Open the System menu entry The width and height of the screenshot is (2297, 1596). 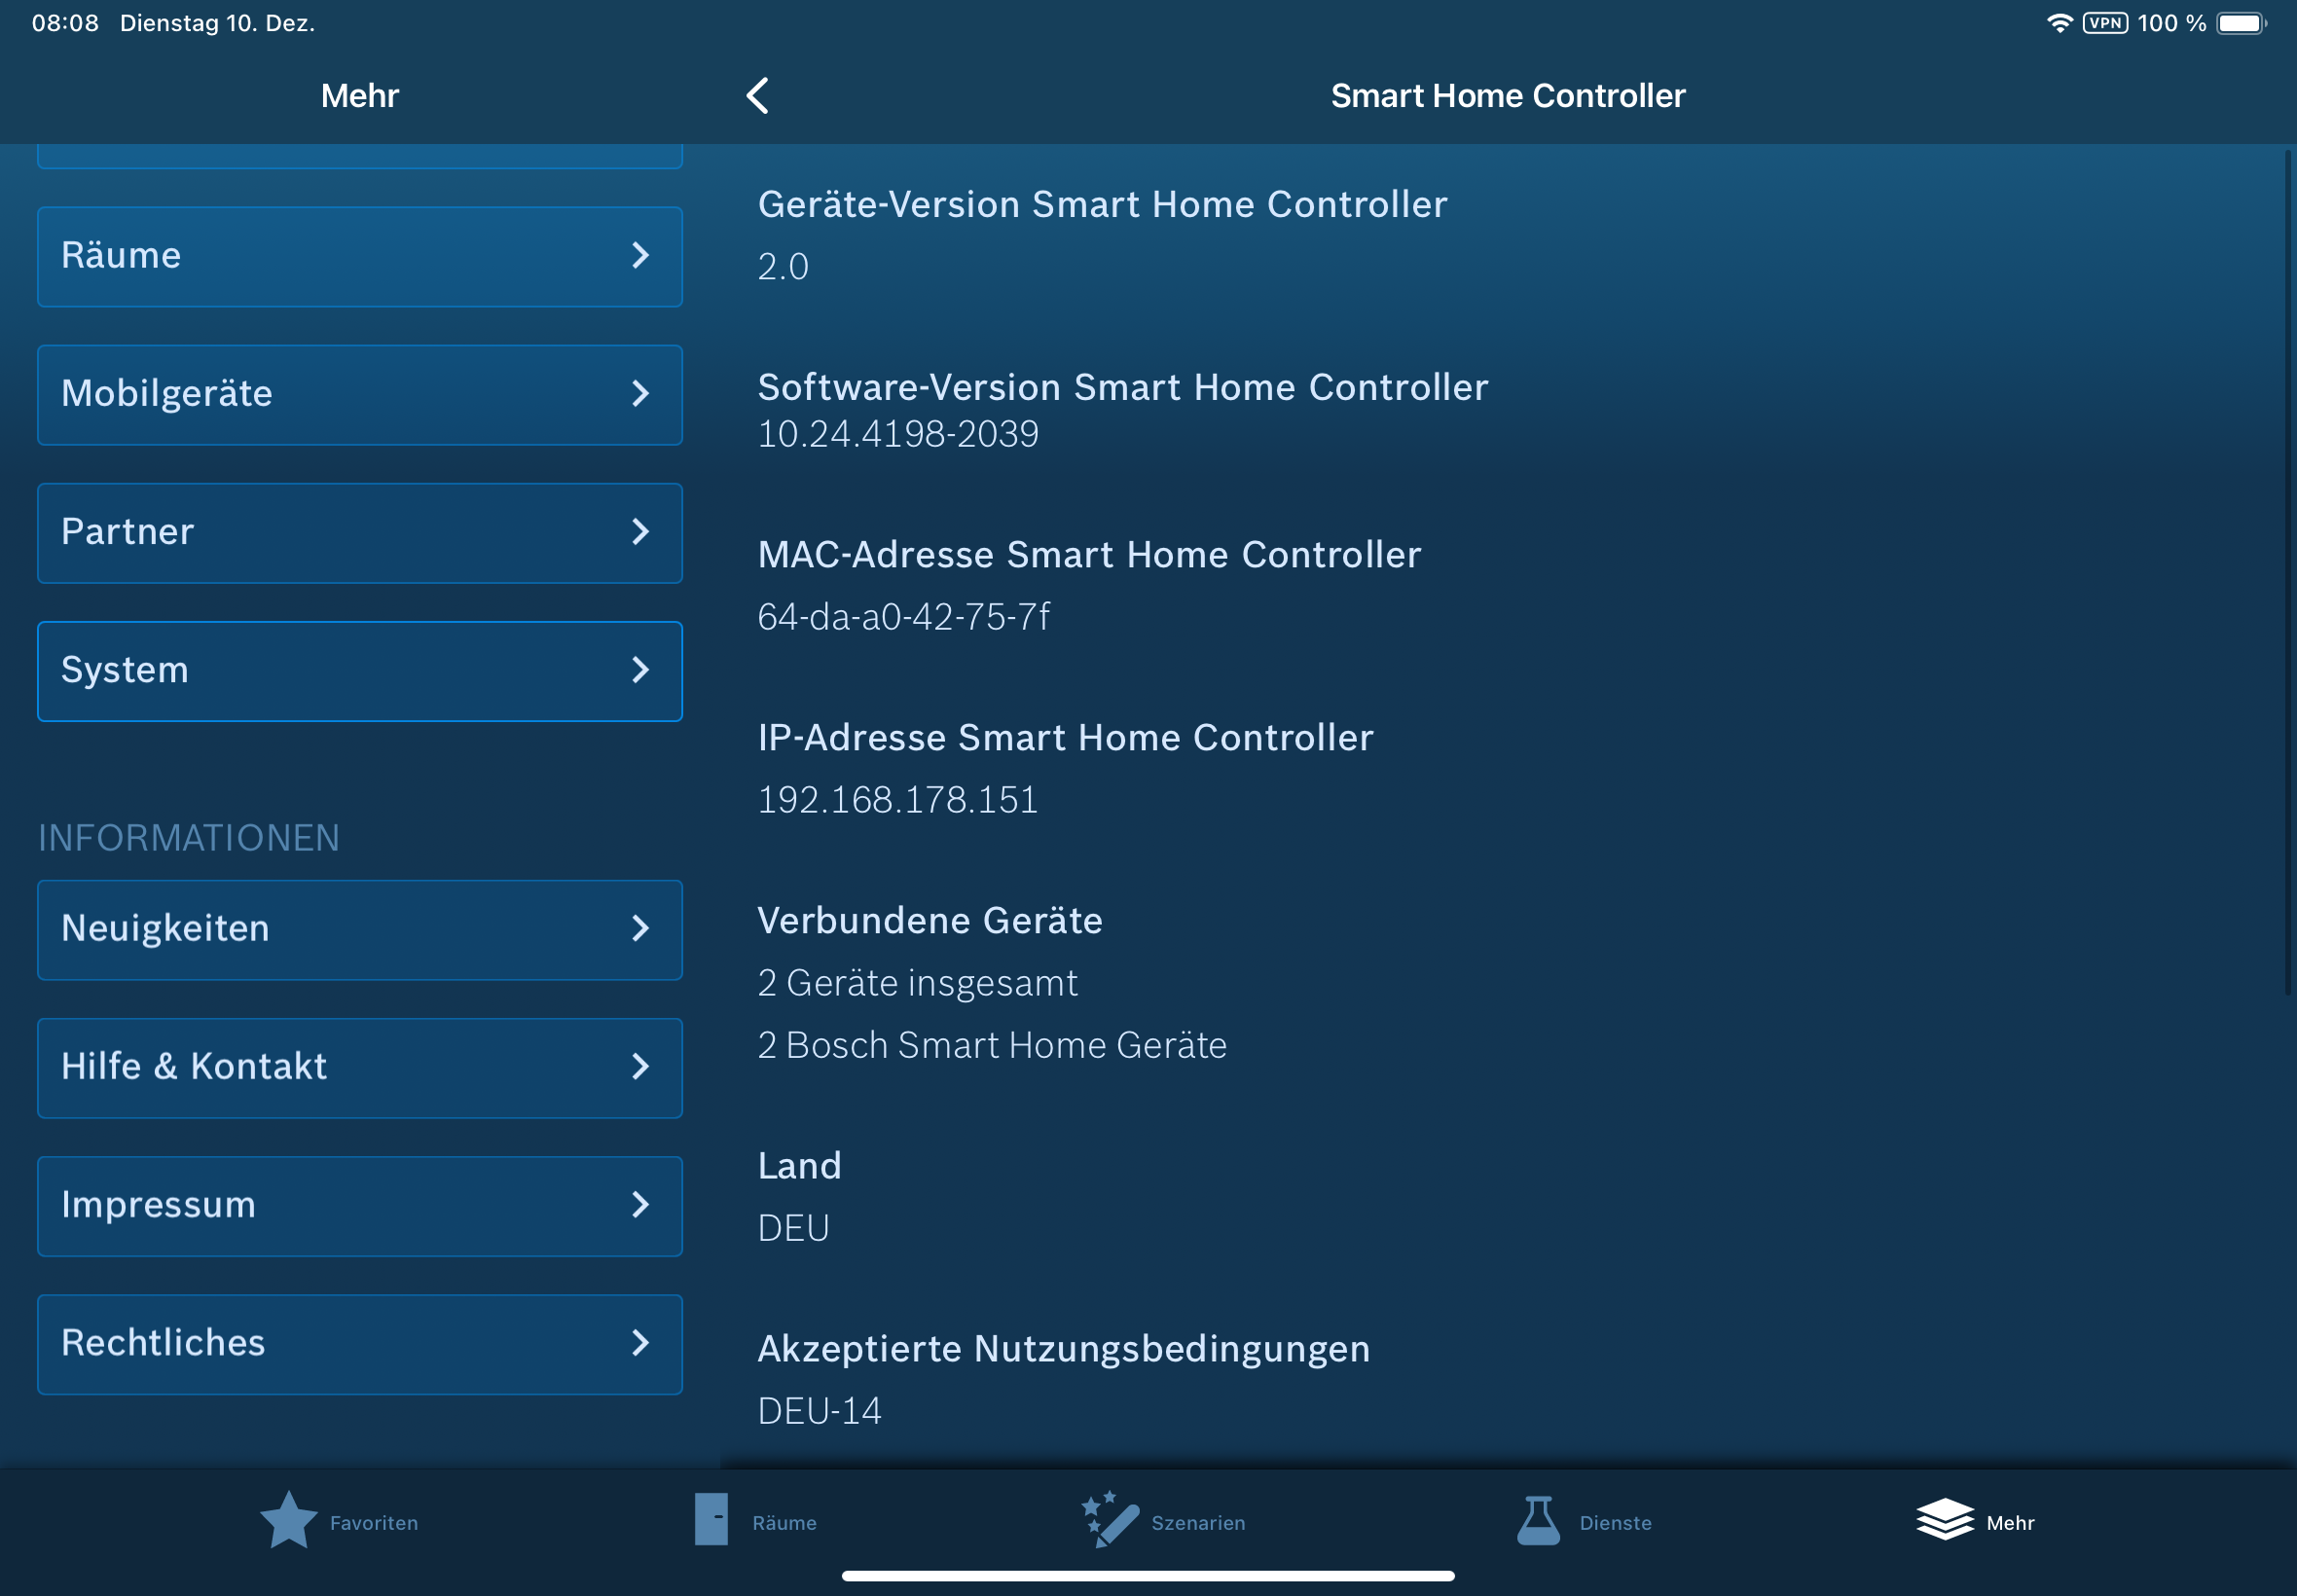pos(360,671)
